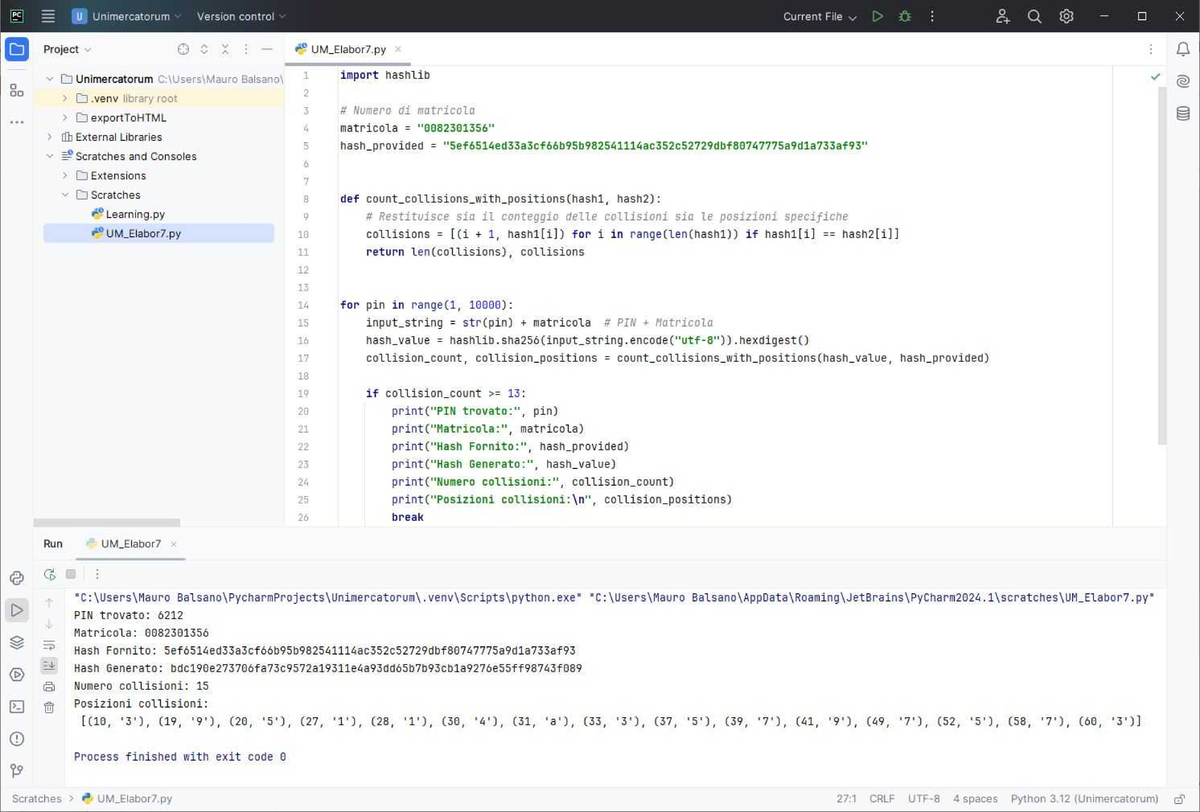Open the Git tool window icon
Screen dimensions: 1200x812
coord(16,769)
